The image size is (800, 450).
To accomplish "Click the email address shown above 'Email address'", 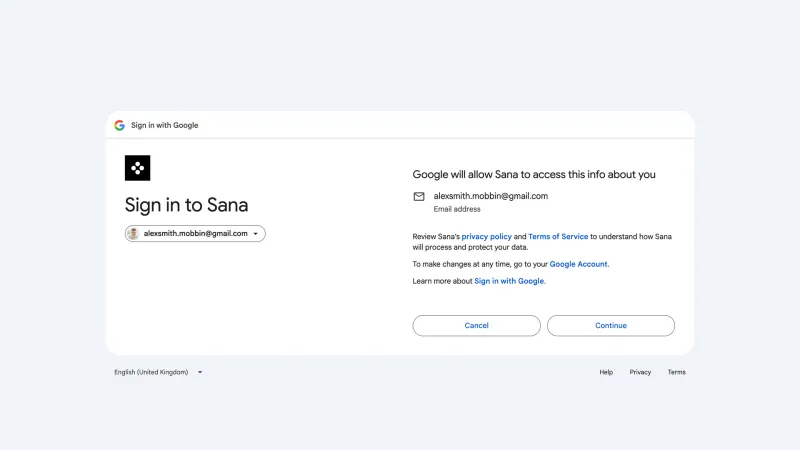I will point(490,196).
